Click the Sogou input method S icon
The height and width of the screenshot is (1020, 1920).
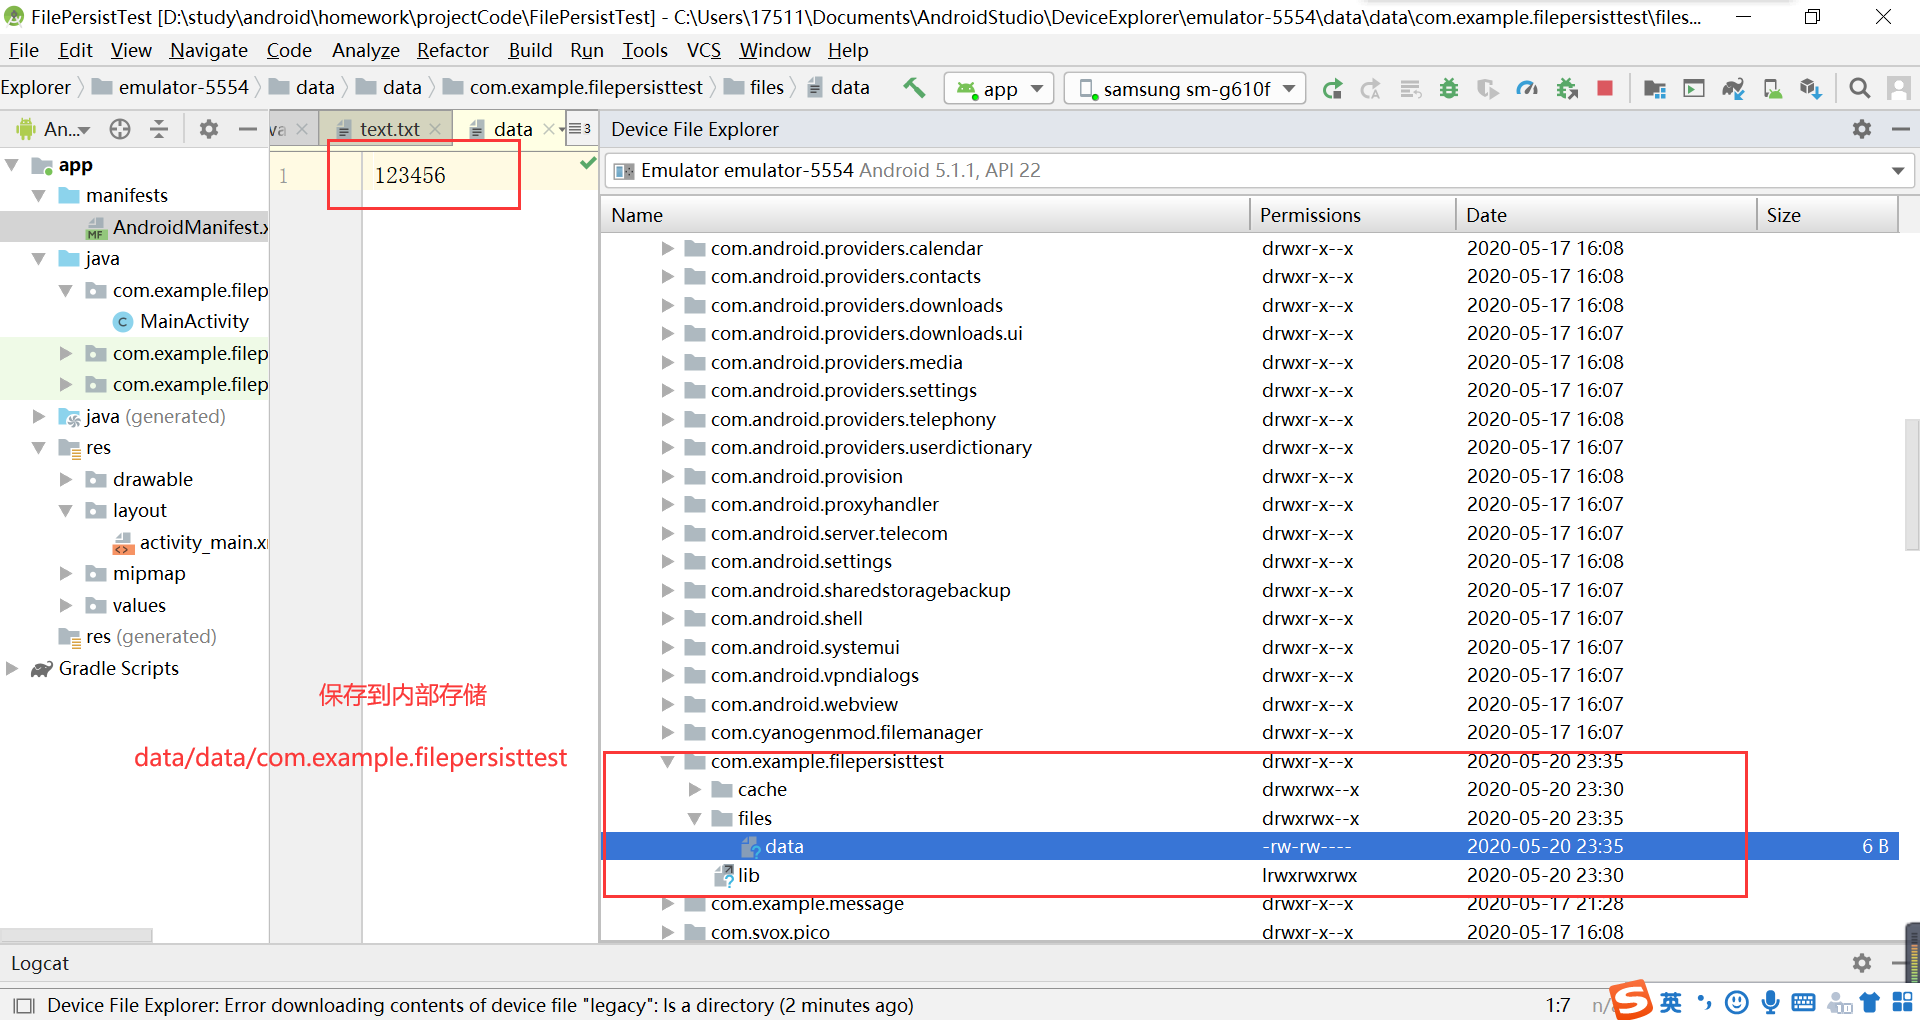[x=1632, y=1001]
